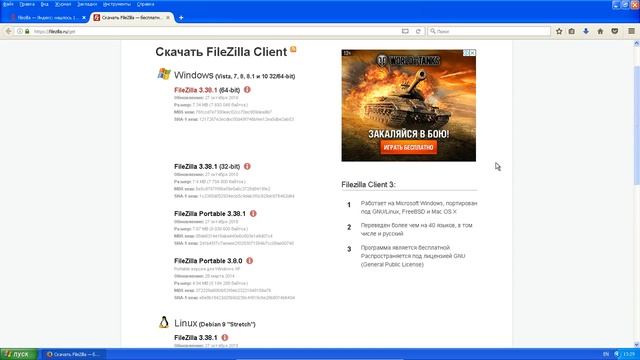Screen dimensions: 640x360
Task: Go to the browser home page
Action: [x=600, y=31]
